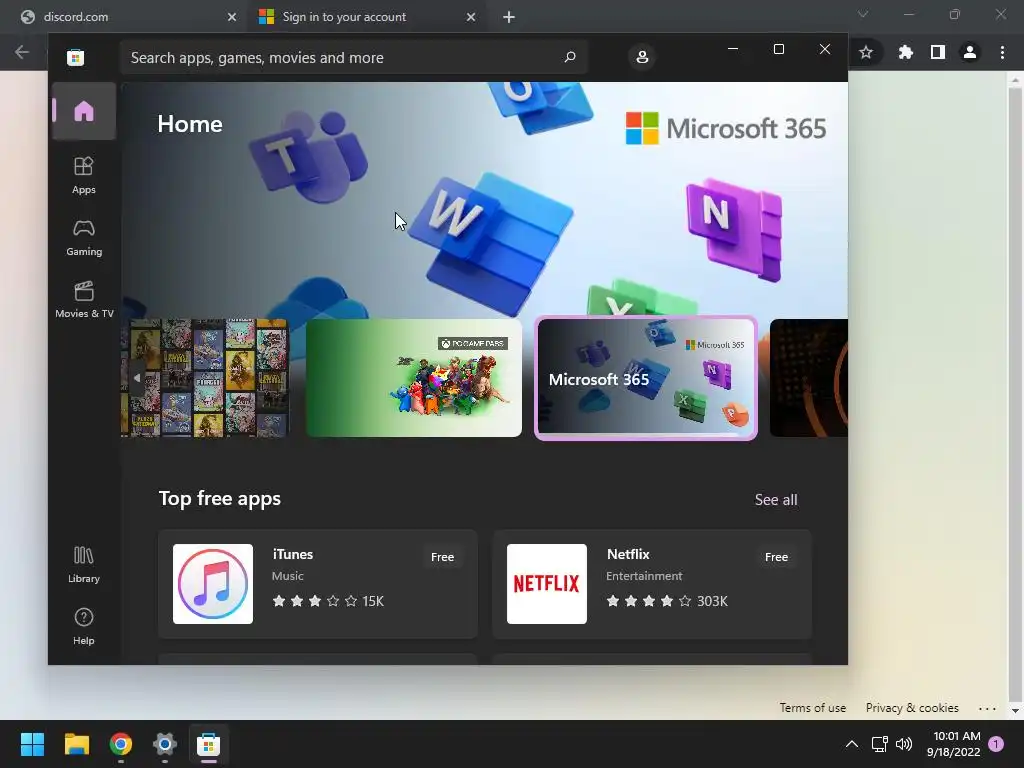
Task: Click the Netflix logo tile
Action: click(x=547, y=584)
